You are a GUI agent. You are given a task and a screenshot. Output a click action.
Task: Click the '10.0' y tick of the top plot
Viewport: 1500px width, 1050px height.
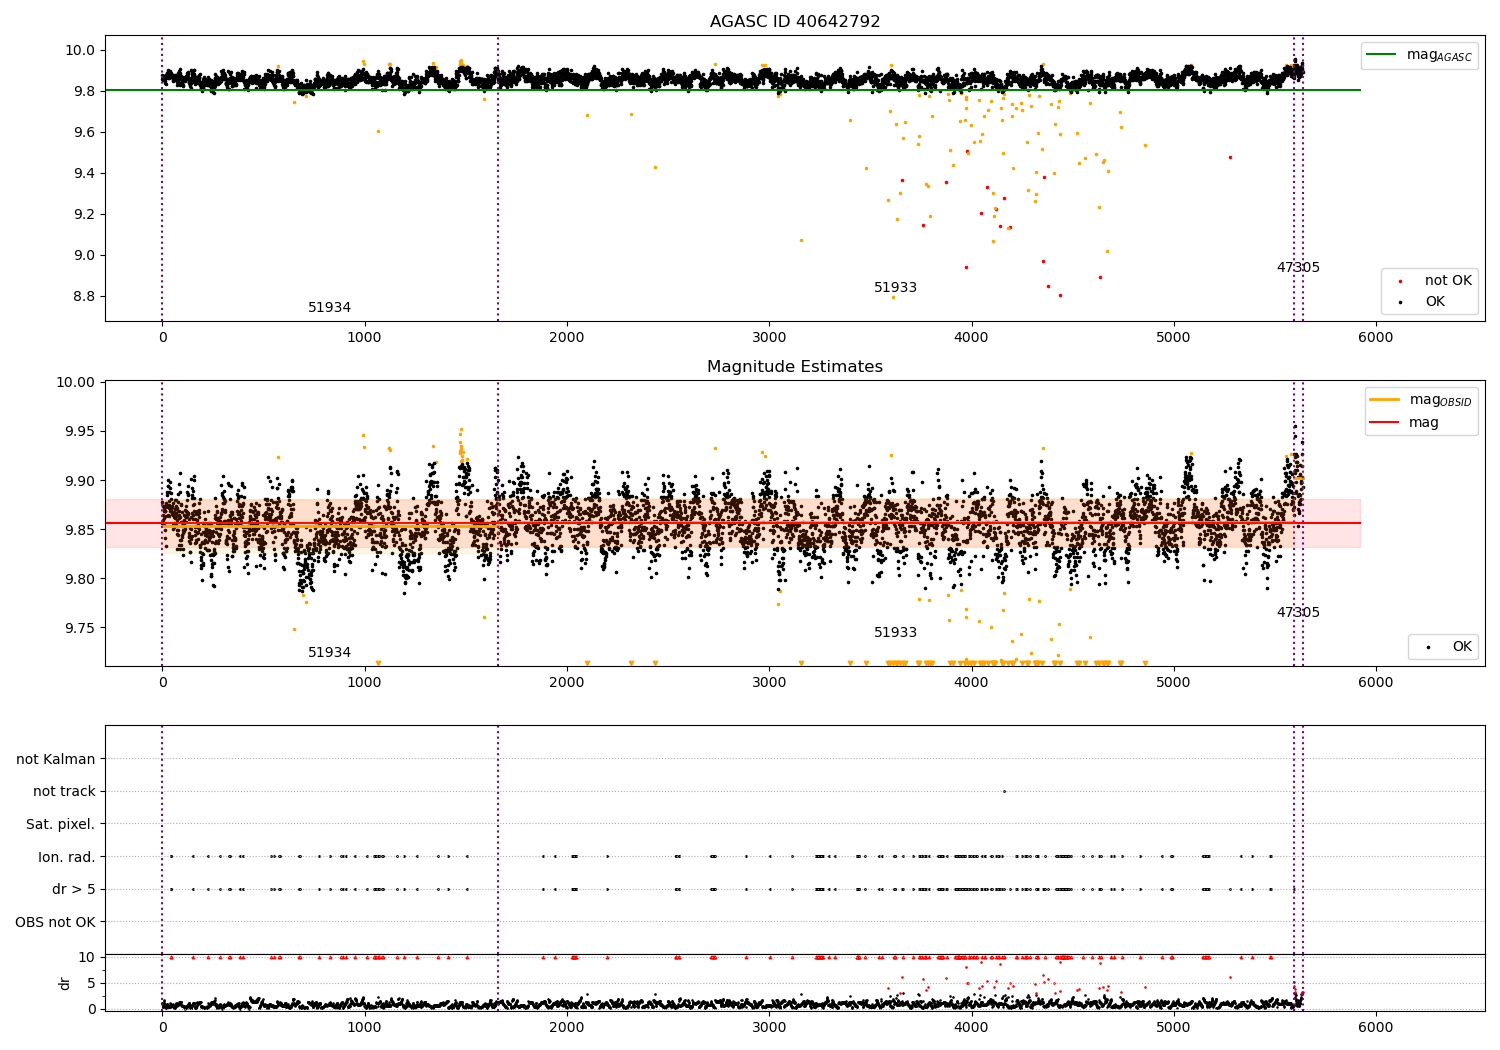click(82, 50)
